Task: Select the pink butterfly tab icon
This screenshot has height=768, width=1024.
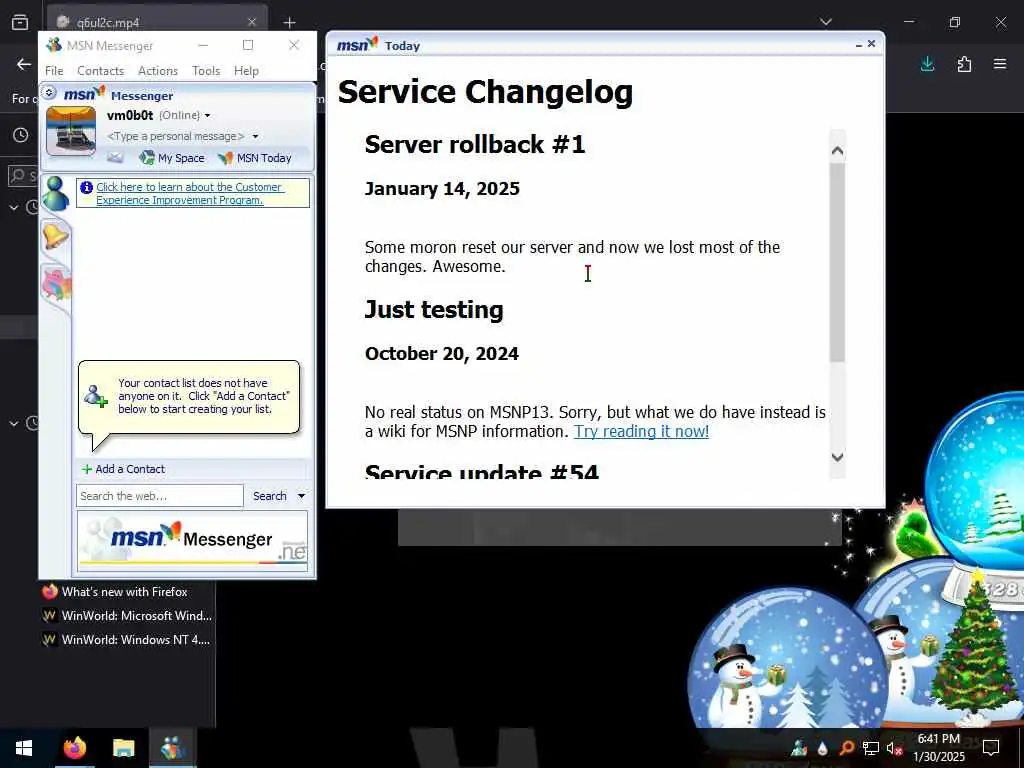Action: (57, 285)
